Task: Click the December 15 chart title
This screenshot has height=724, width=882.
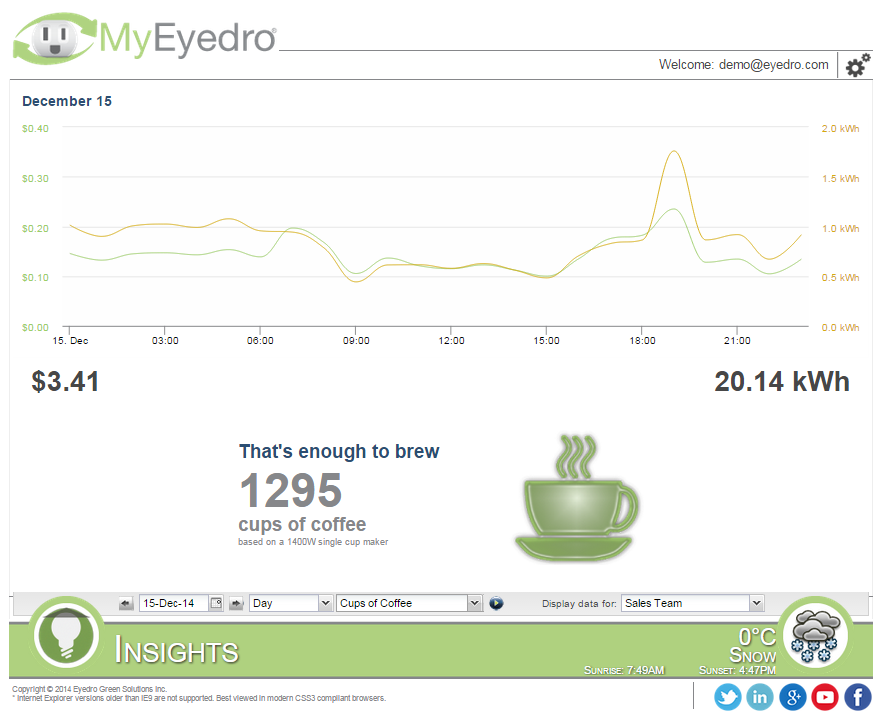Action: [67, 101]
